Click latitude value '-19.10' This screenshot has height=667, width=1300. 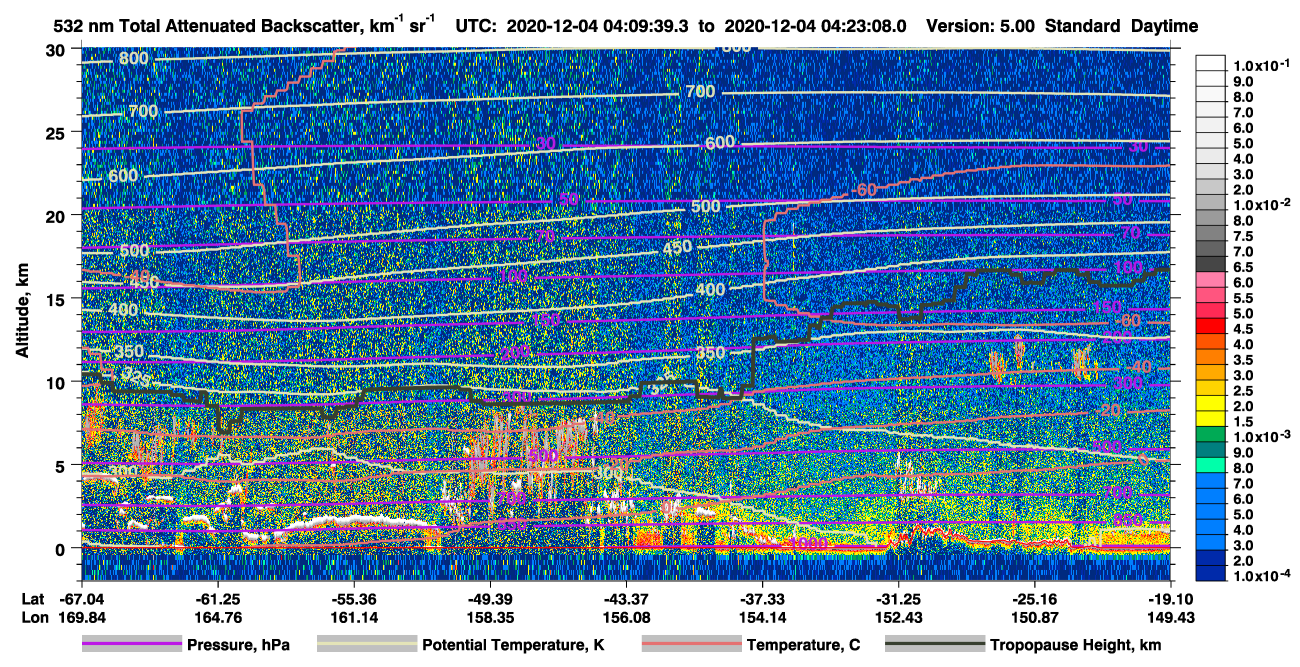point(1171,598)
